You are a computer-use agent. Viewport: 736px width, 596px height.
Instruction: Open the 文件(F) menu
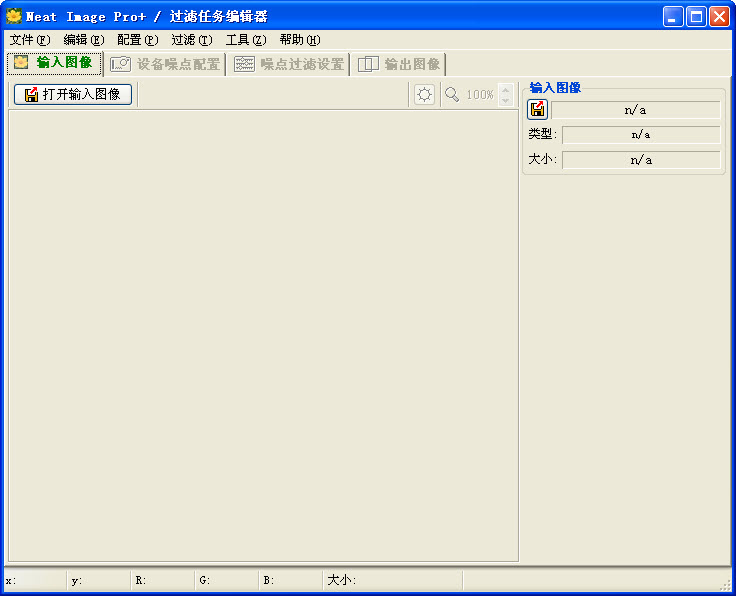(30, 40)
